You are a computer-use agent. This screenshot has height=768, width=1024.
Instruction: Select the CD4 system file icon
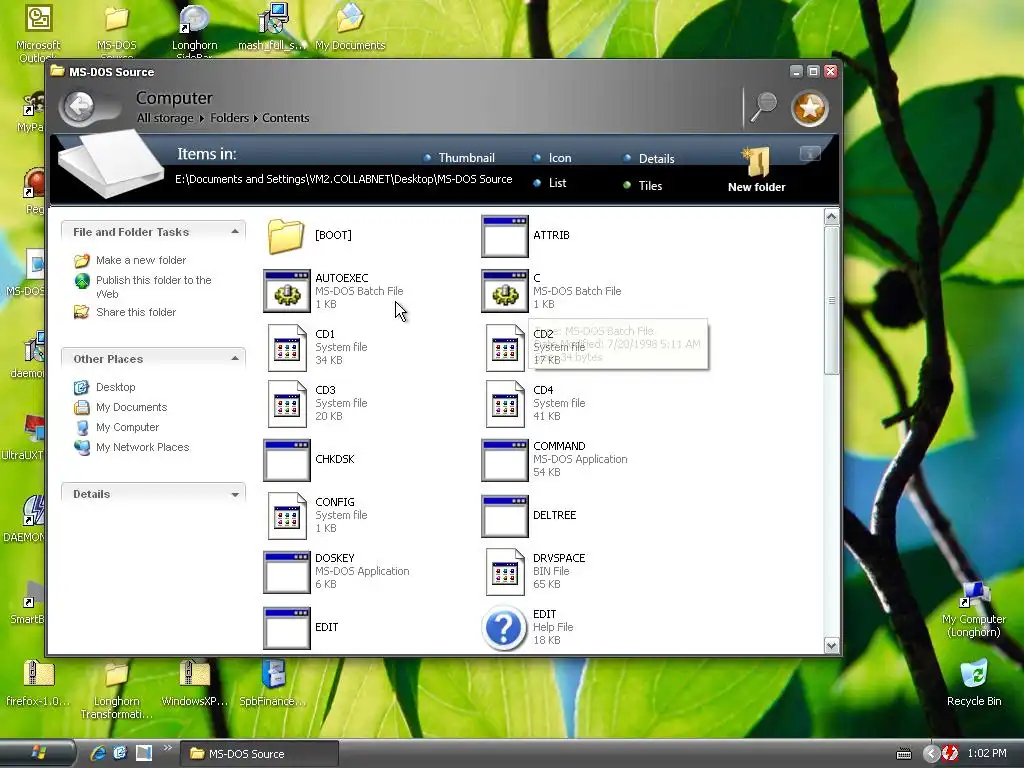(505, 404)
